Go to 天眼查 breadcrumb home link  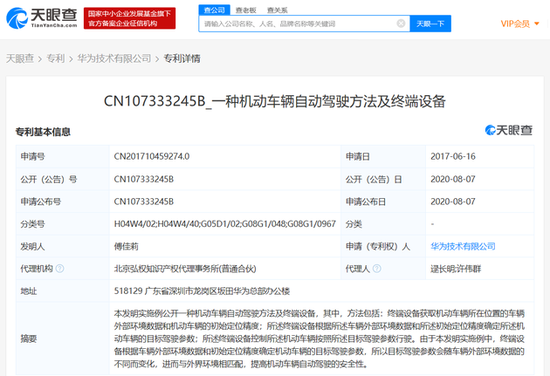tap(20, 59)
